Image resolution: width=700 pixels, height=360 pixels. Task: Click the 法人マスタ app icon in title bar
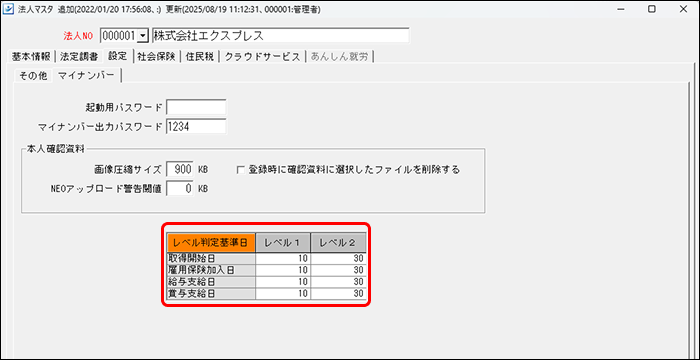tap(8, 9)
